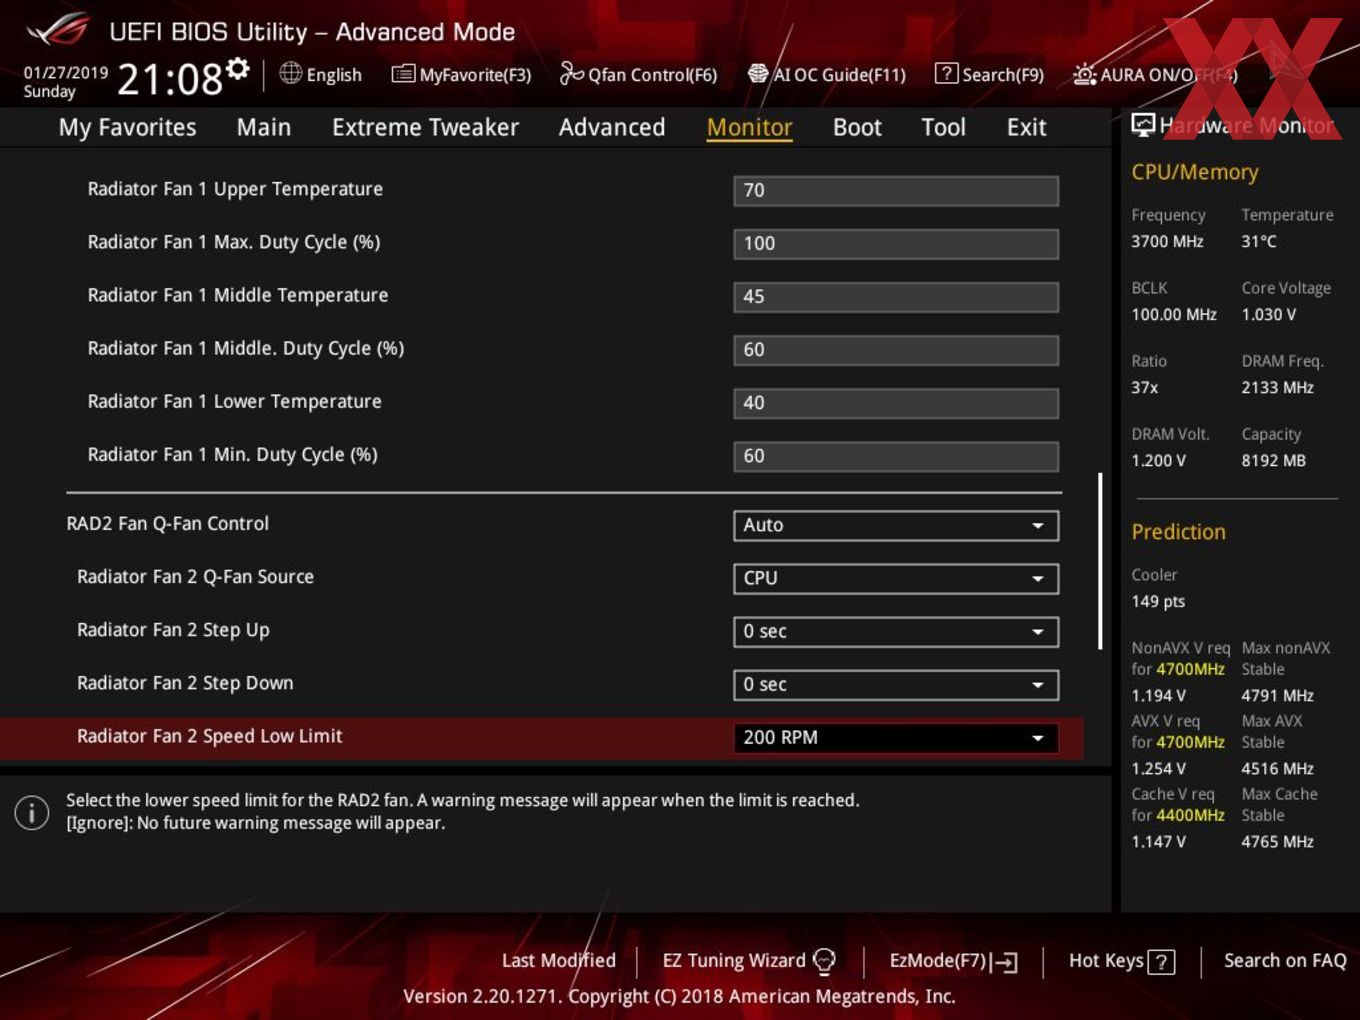
Task: Click Radiator Fan 1 Middle Temperature field
Action: coord(896,297)
